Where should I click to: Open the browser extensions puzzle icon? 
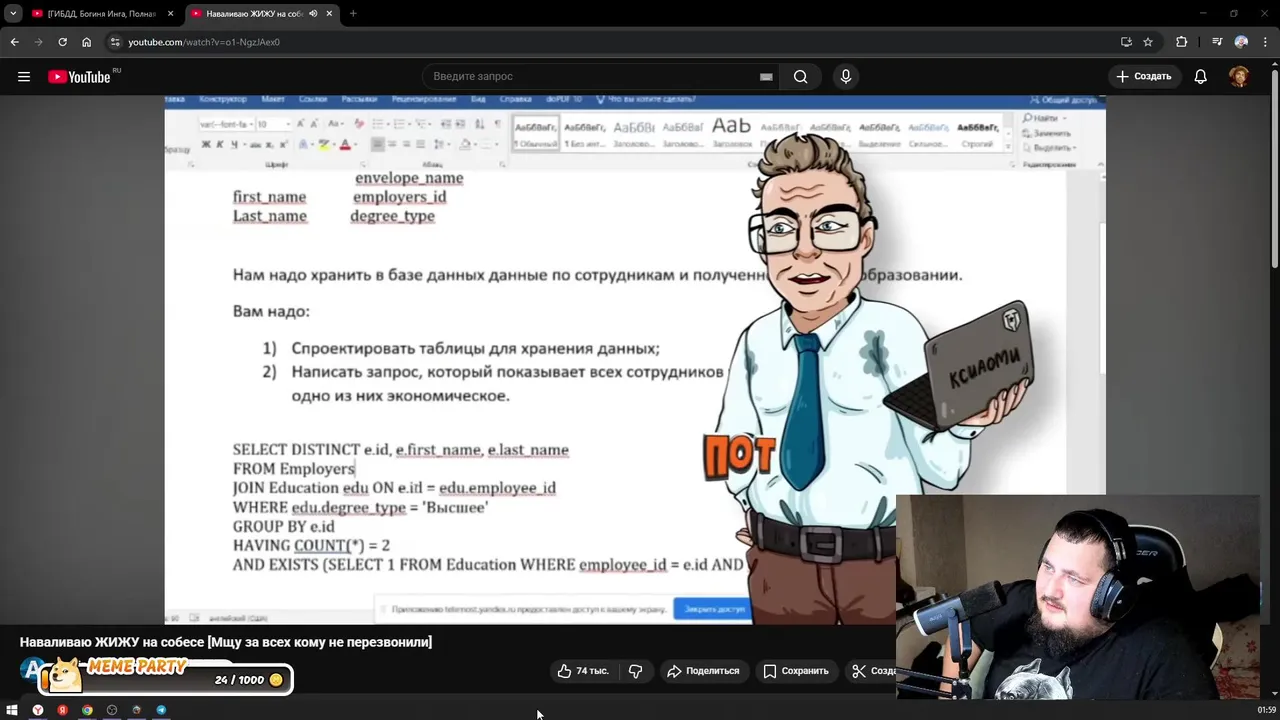pos(1182,42)
